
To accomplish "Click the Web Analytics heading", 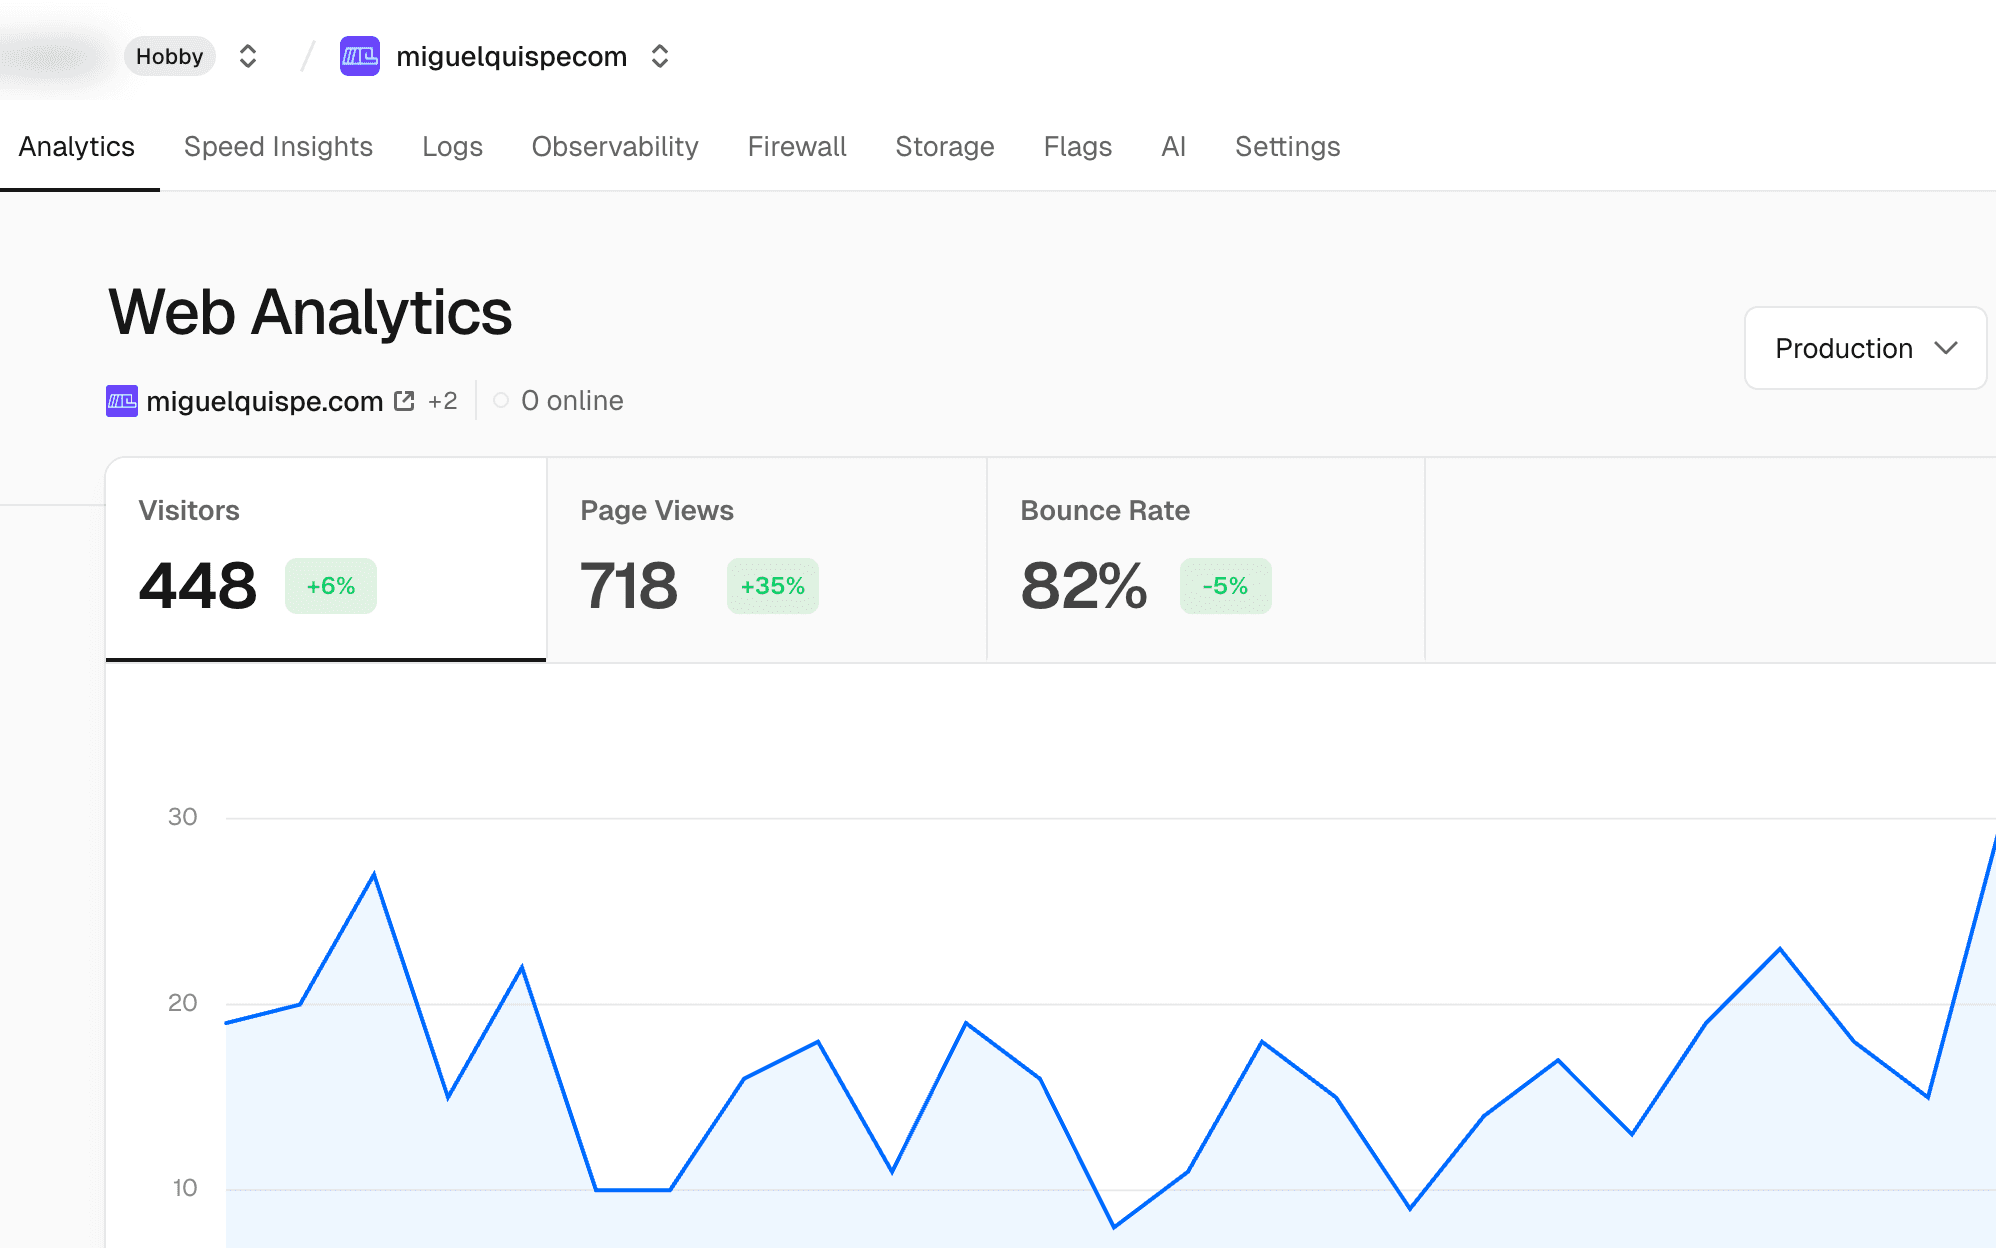I will click(x=310, y=312).
